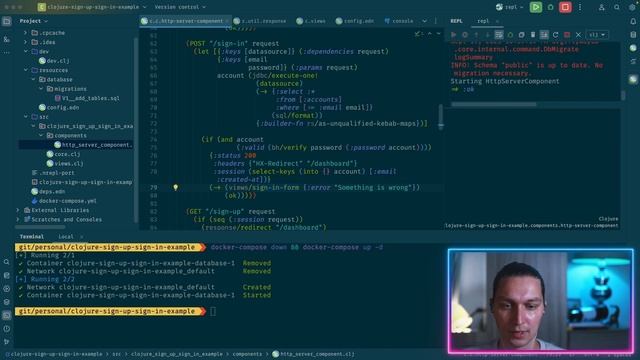Click the Debug bug icon beside Run
This screenshot has width=640, height=360.
click(550, 7)
